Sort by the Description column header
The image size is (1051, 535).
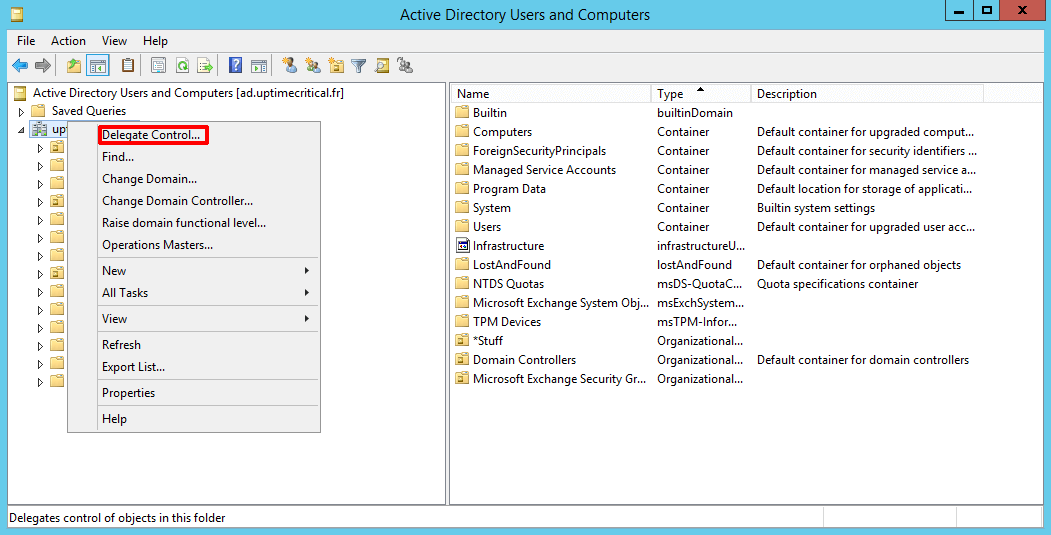pos(867,94)
